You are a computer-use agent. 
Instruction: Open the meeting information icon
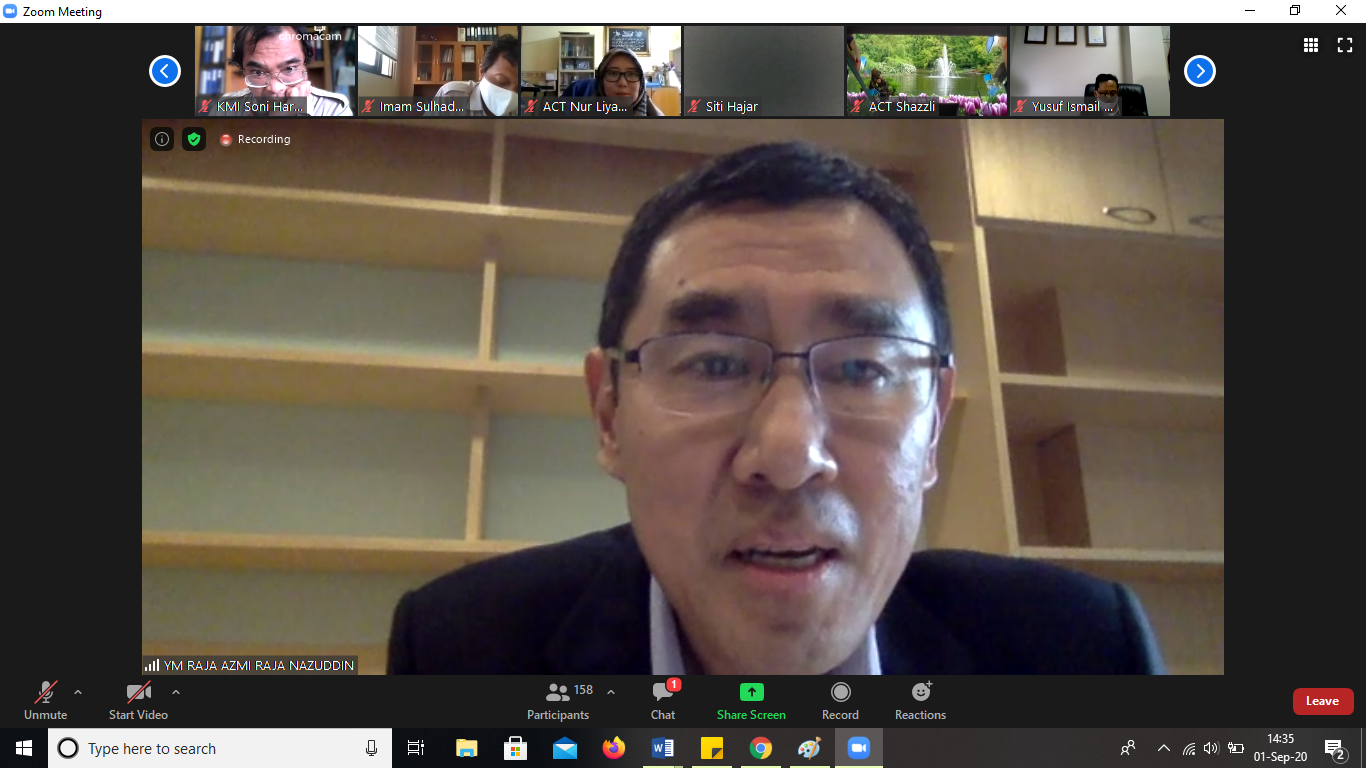(x=162, y=139)
